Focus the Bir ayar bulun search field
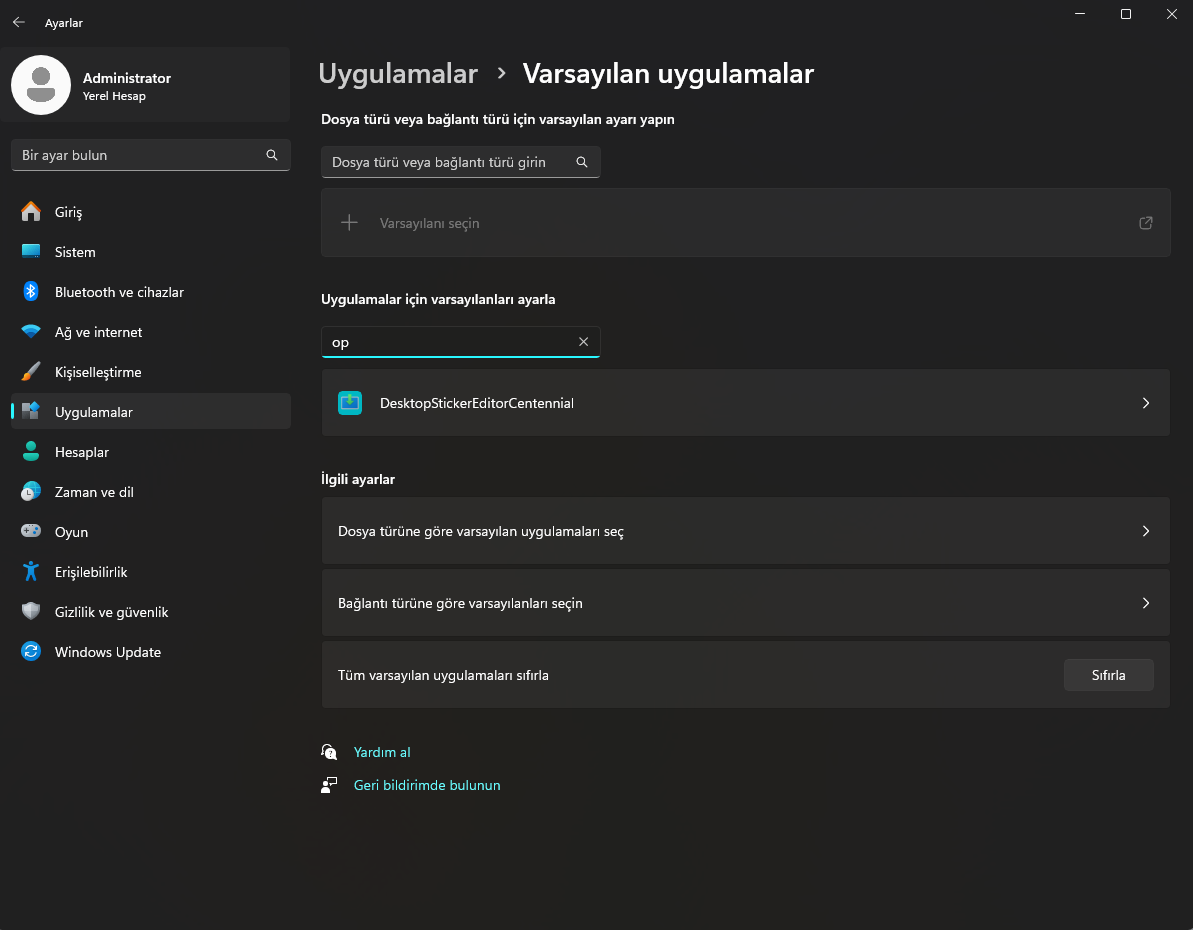The height and width of the screenshot is (930, 1193). (140, 155)
